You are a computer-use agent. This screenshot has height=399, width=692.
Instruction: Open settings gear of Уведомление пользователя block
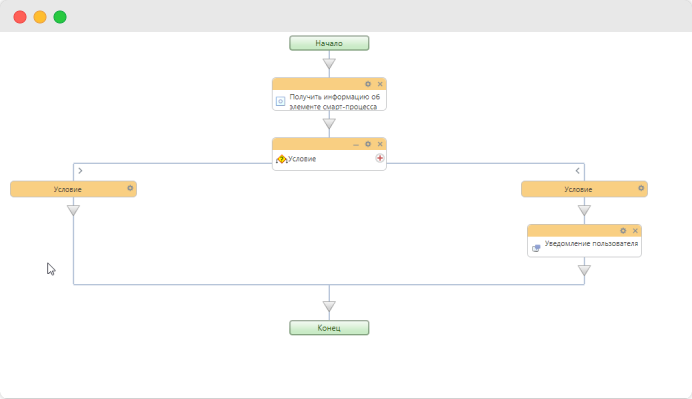(623, 230)
